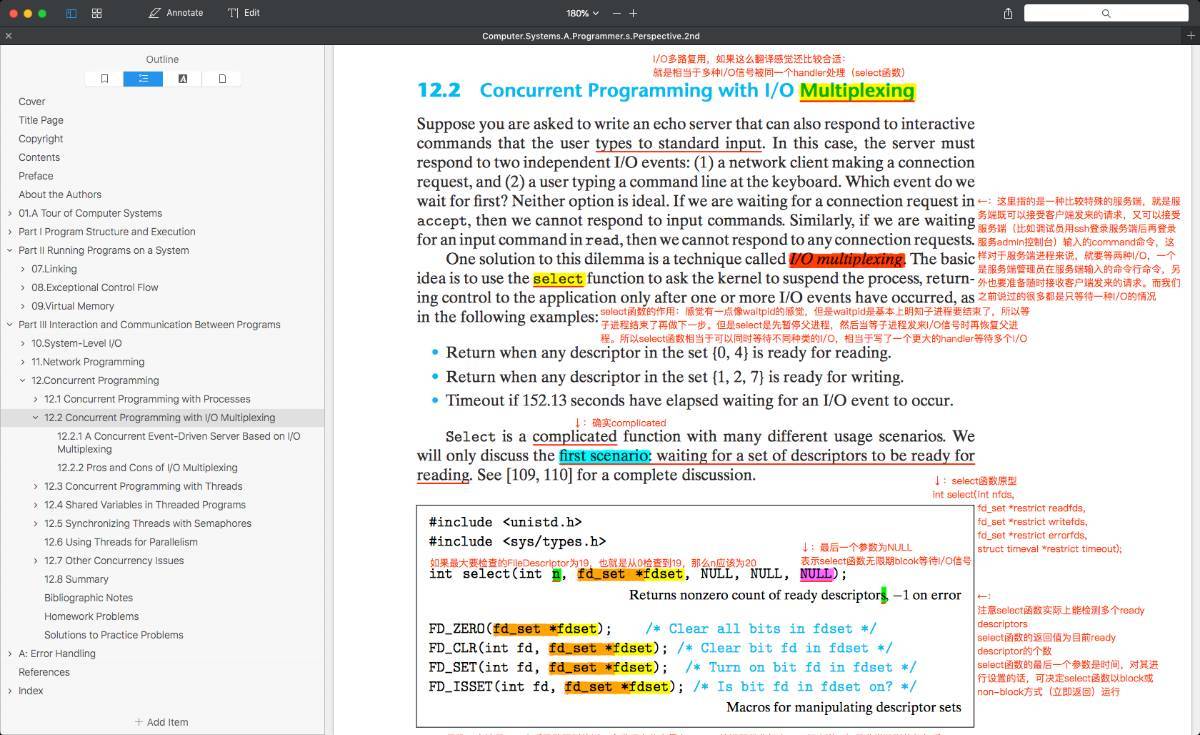Click the yellow-highlighted select word

tap(558, 279)
